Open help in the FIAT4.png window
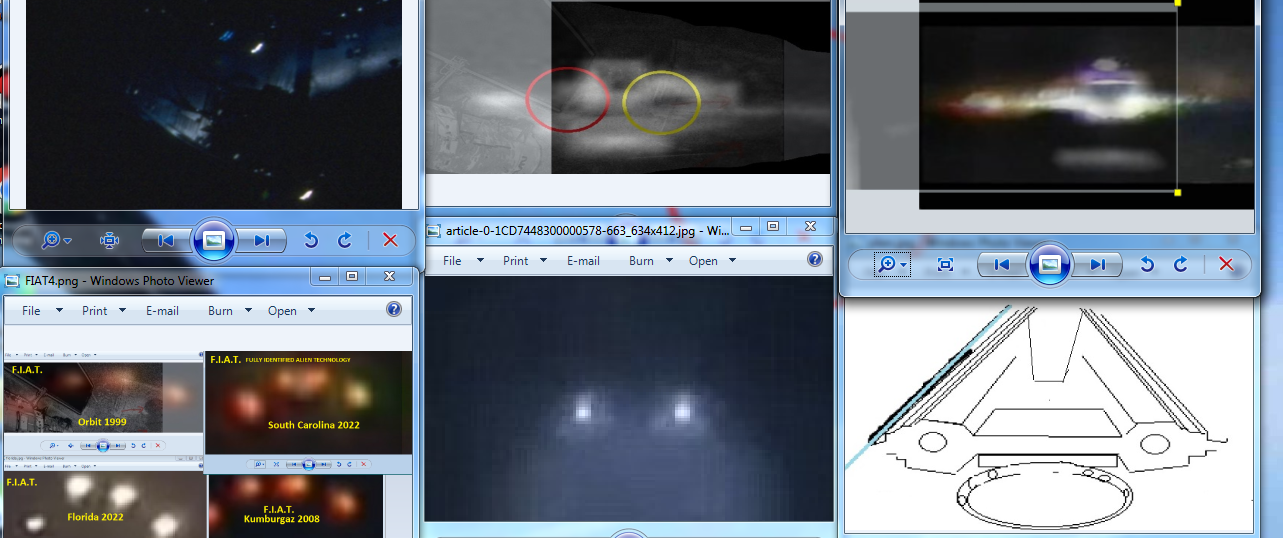Screen dimensions: 1283x538 394,310
